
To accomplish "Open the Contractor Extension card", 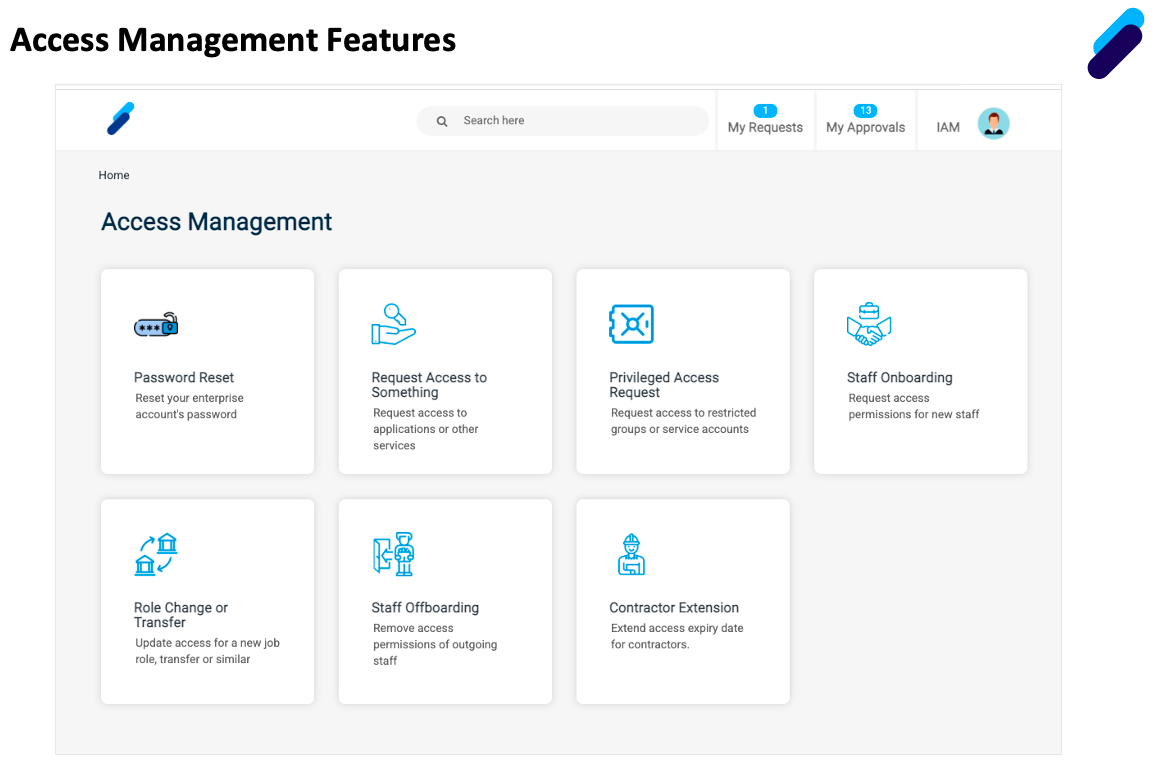I will coord(682,601).
